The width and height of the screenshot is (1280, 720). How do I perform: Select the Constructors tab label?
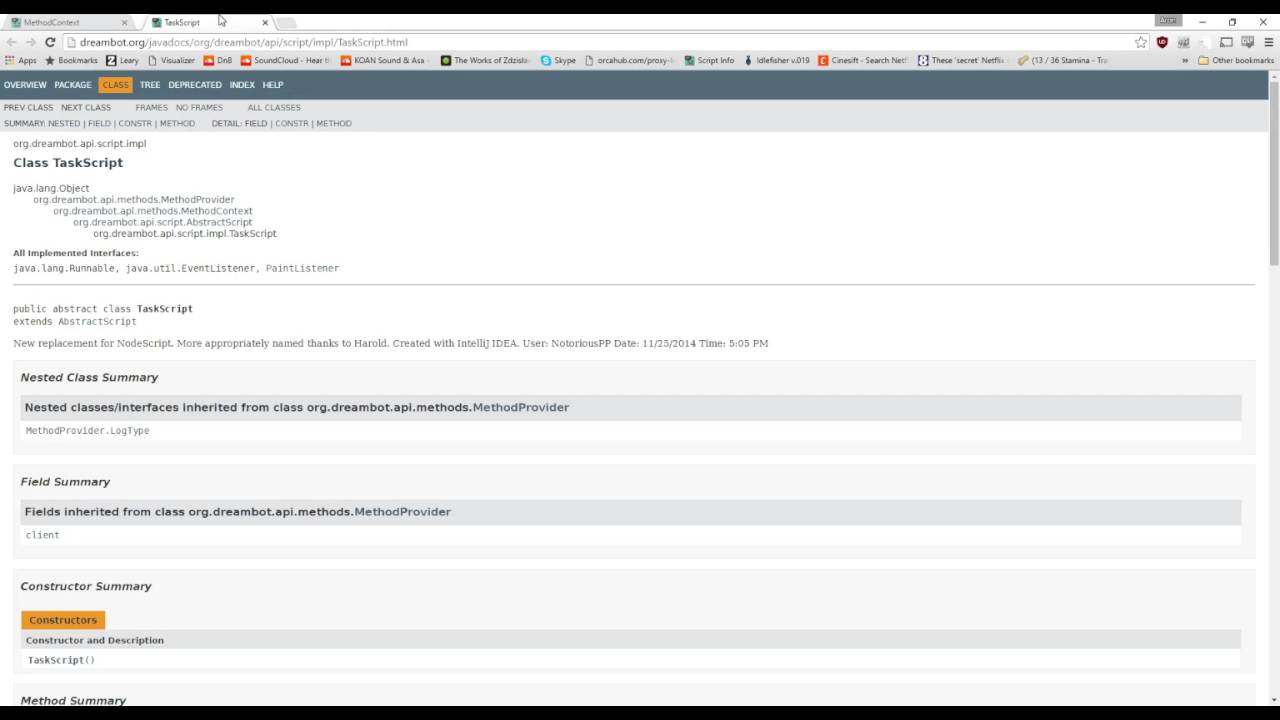point(63,620)
